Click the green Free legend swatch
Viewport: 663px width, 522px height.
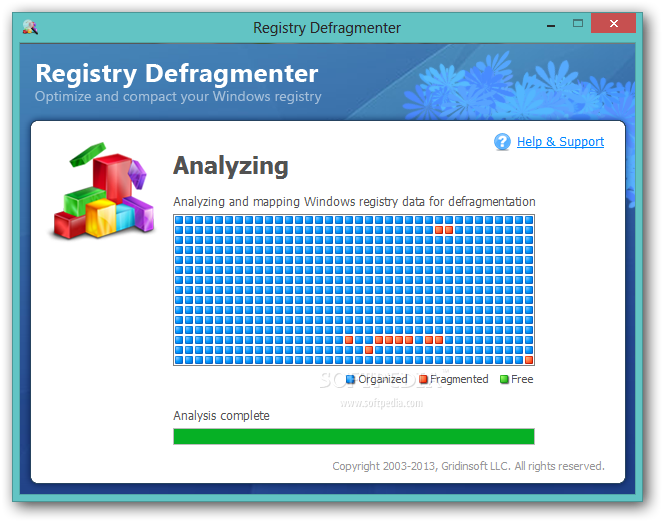(x=504, y=379)
